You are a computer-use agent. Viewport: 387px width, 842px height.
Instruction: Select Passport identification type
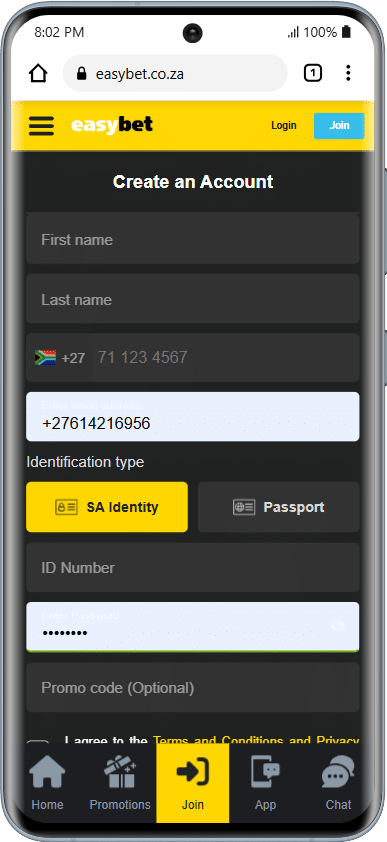coord(279,507)
